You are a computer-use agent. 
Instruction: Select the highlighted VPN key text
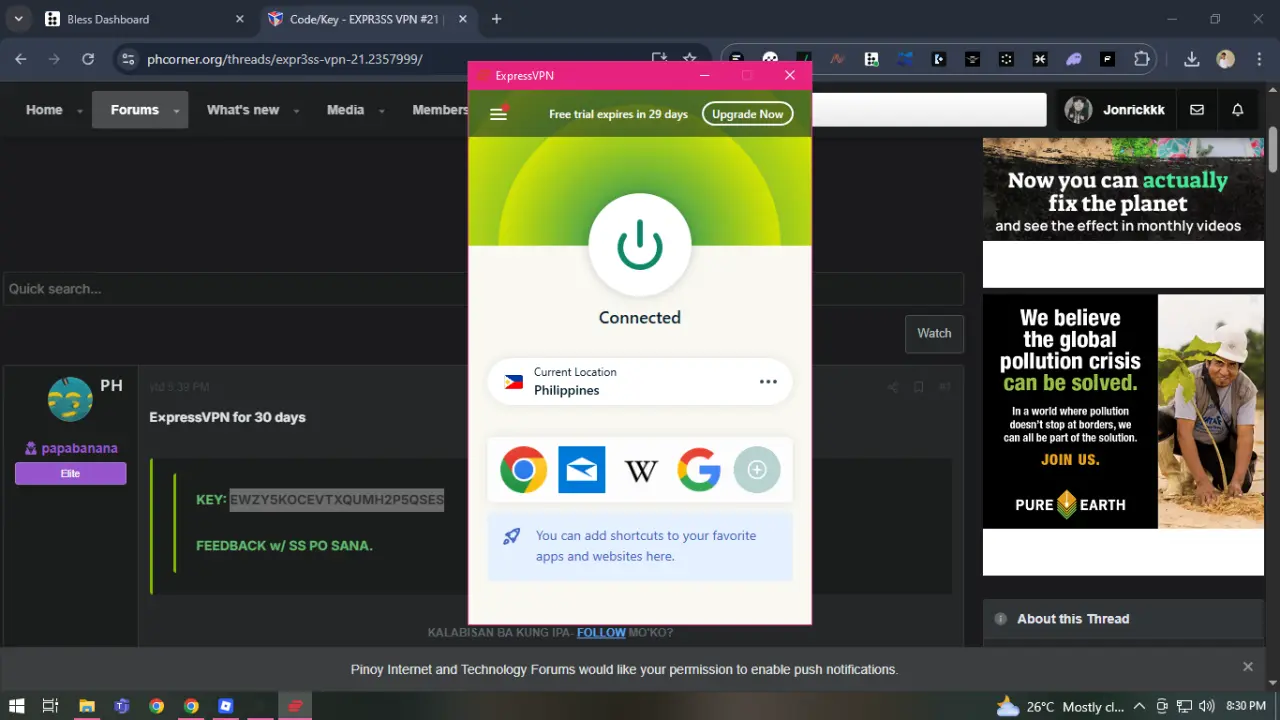[x=337, y=499]
